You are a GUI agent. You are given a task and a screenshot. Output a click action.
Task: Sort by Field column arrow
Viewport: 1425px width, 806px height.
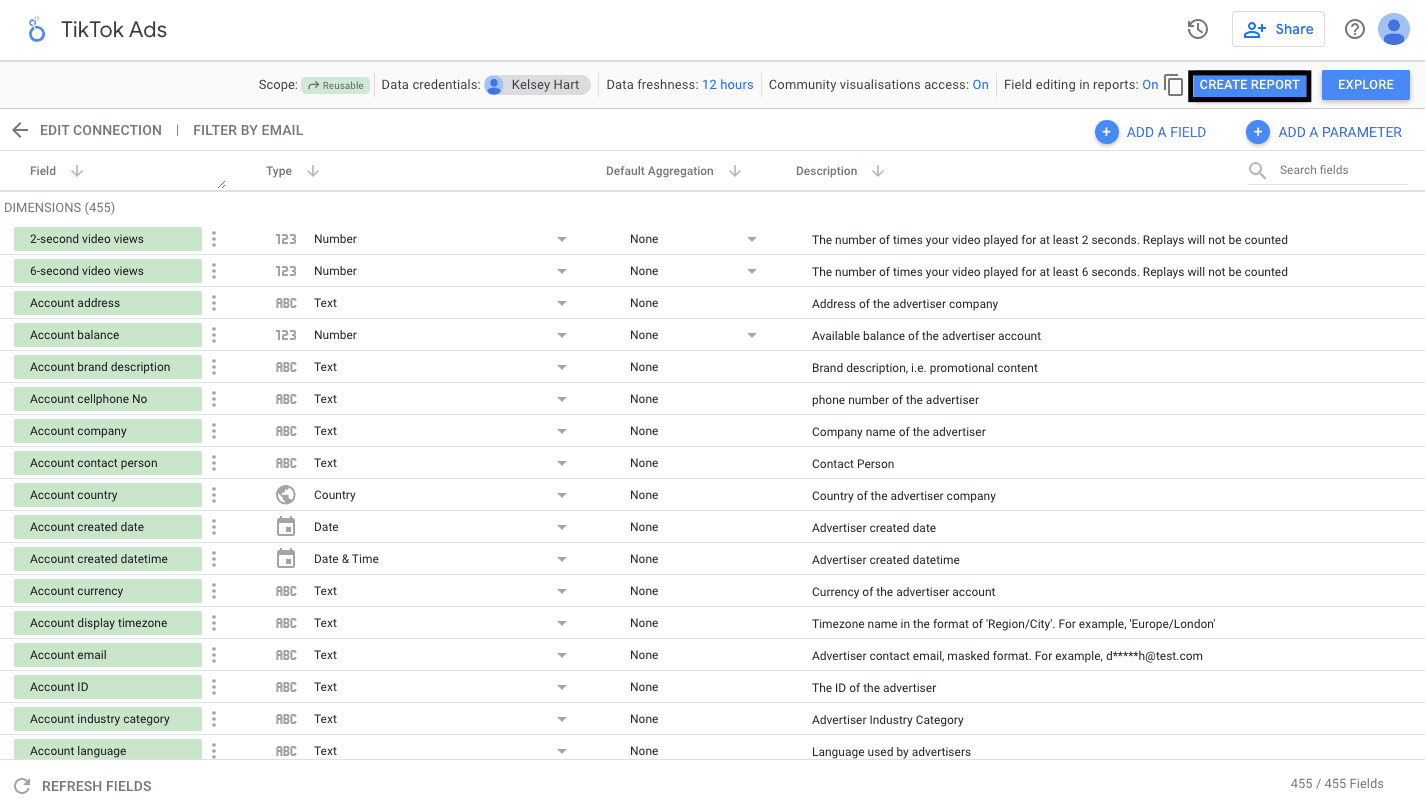[77, 171]
